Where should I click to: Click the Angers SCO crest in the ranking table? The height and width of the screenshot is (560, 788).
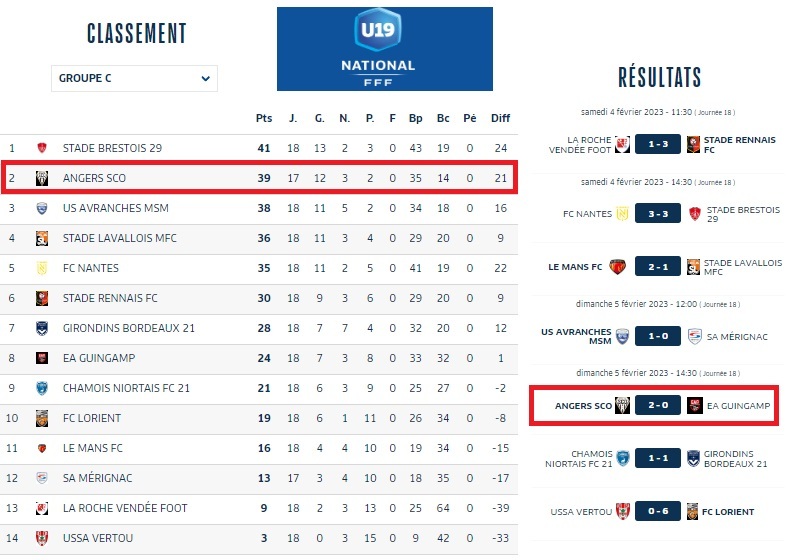point(42,178)
